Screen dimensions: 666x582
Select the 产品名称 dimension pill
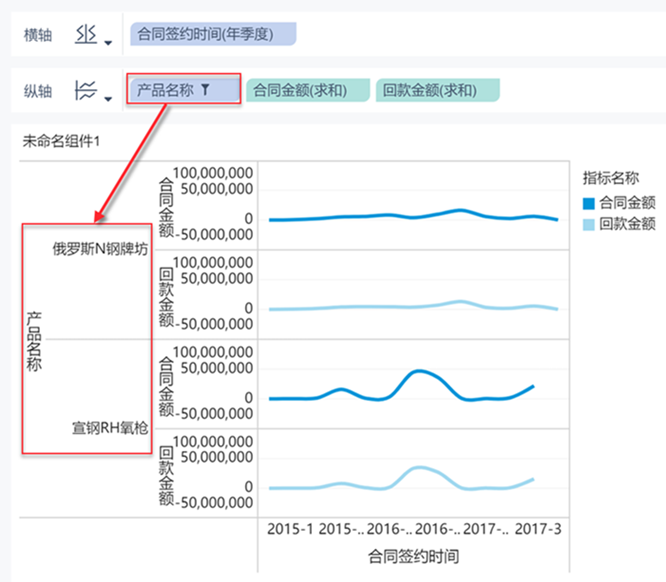coord(184,90)
